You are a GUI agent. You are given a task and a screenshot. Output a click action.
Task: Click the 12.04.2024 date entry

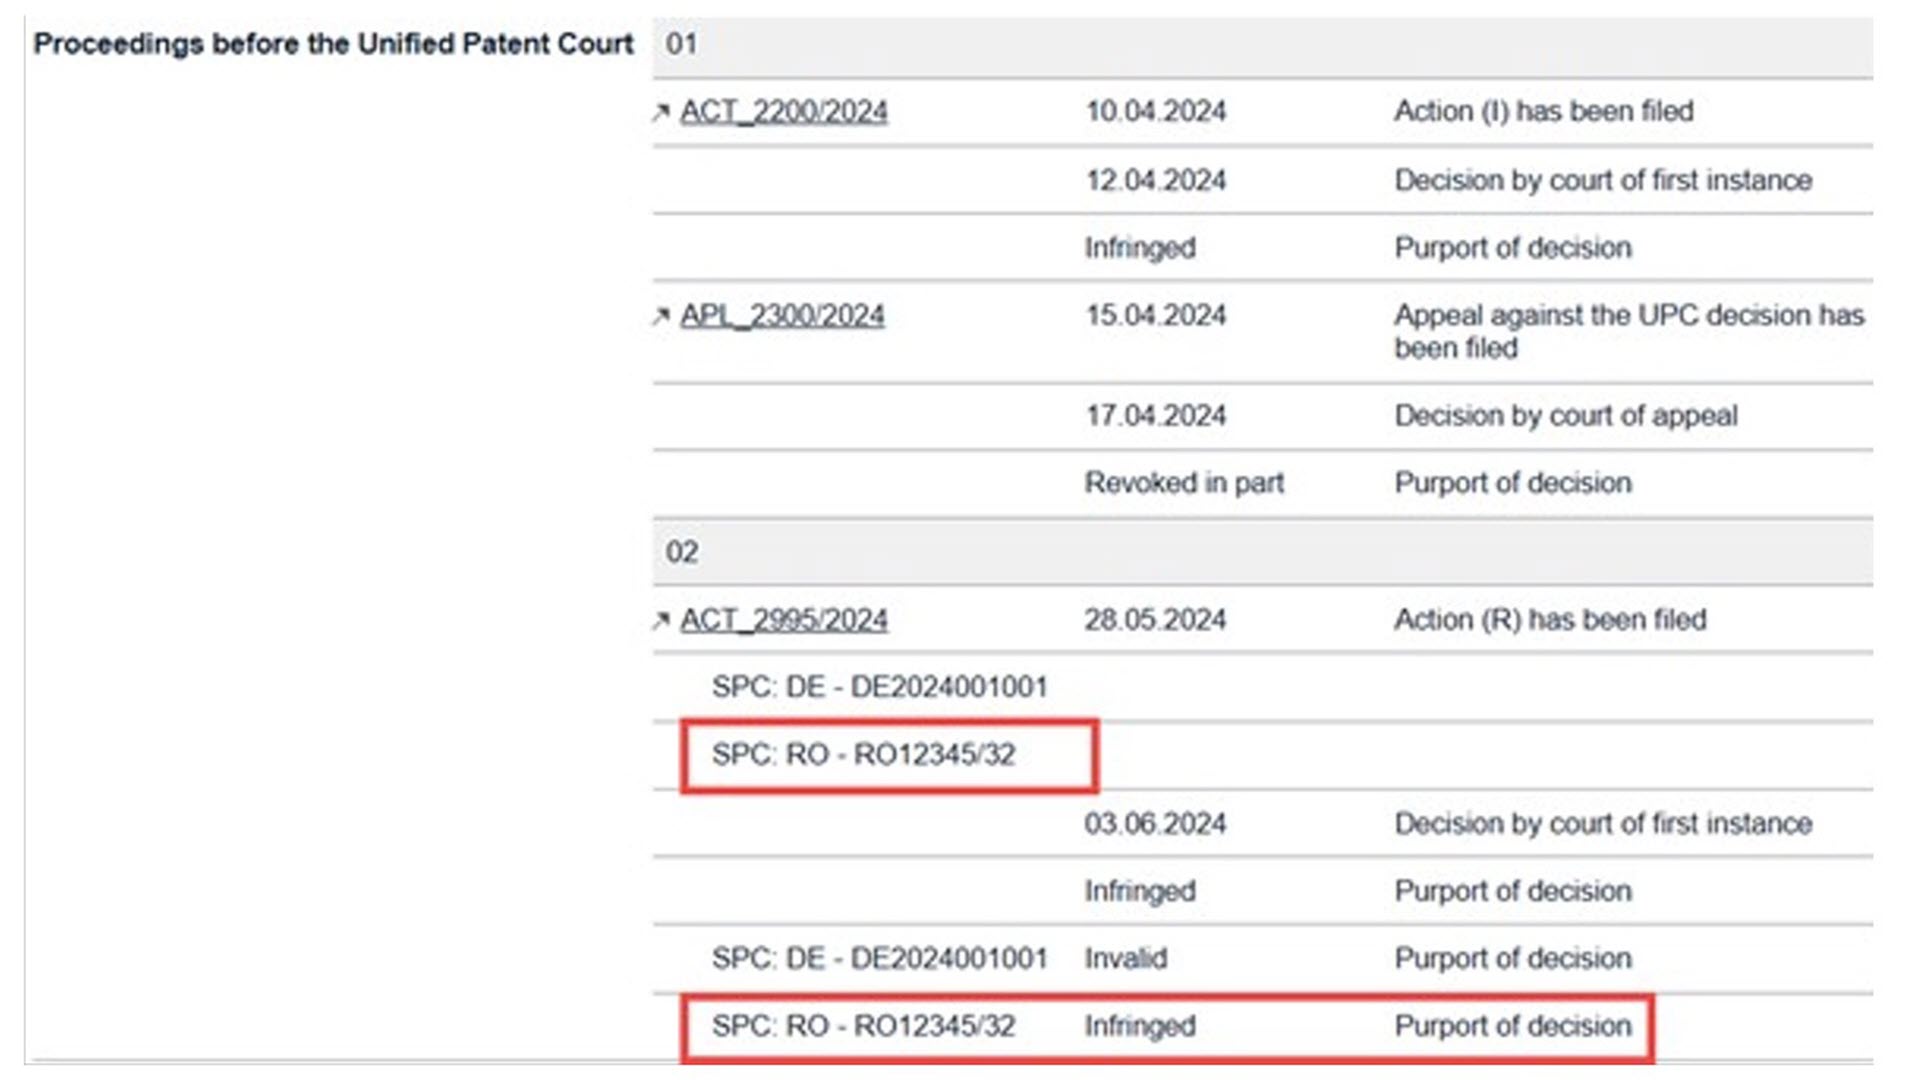(1155, 180)
